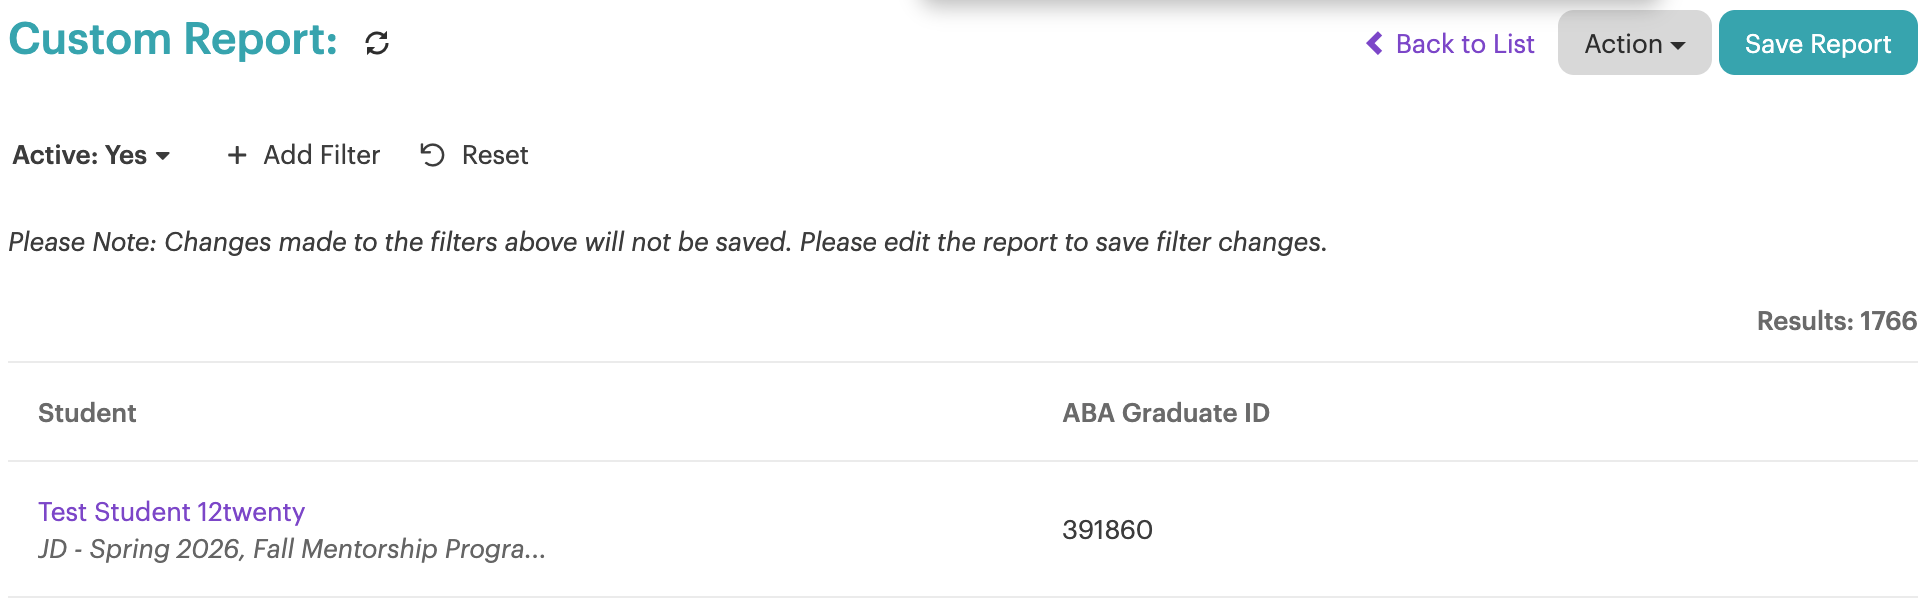
Task: Click the left chevron icon before Back to List
Action: [1375, 44]
